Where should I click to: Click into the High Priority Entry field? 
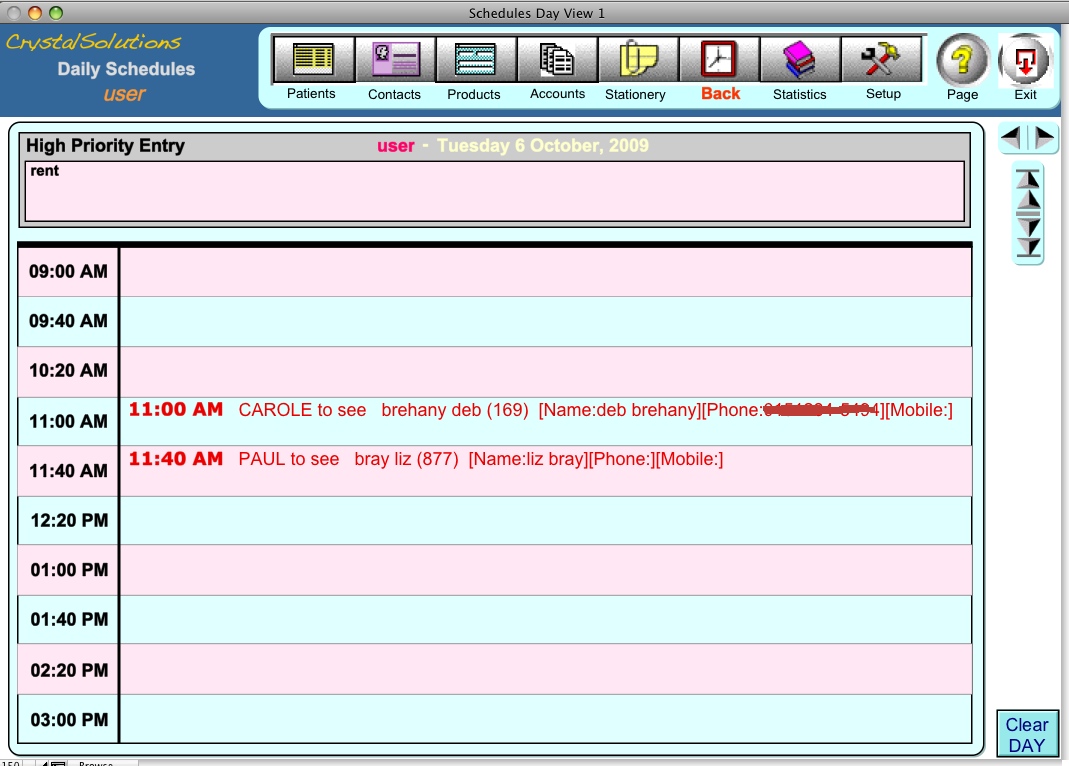pyautogui.click(x=494, y=192)
